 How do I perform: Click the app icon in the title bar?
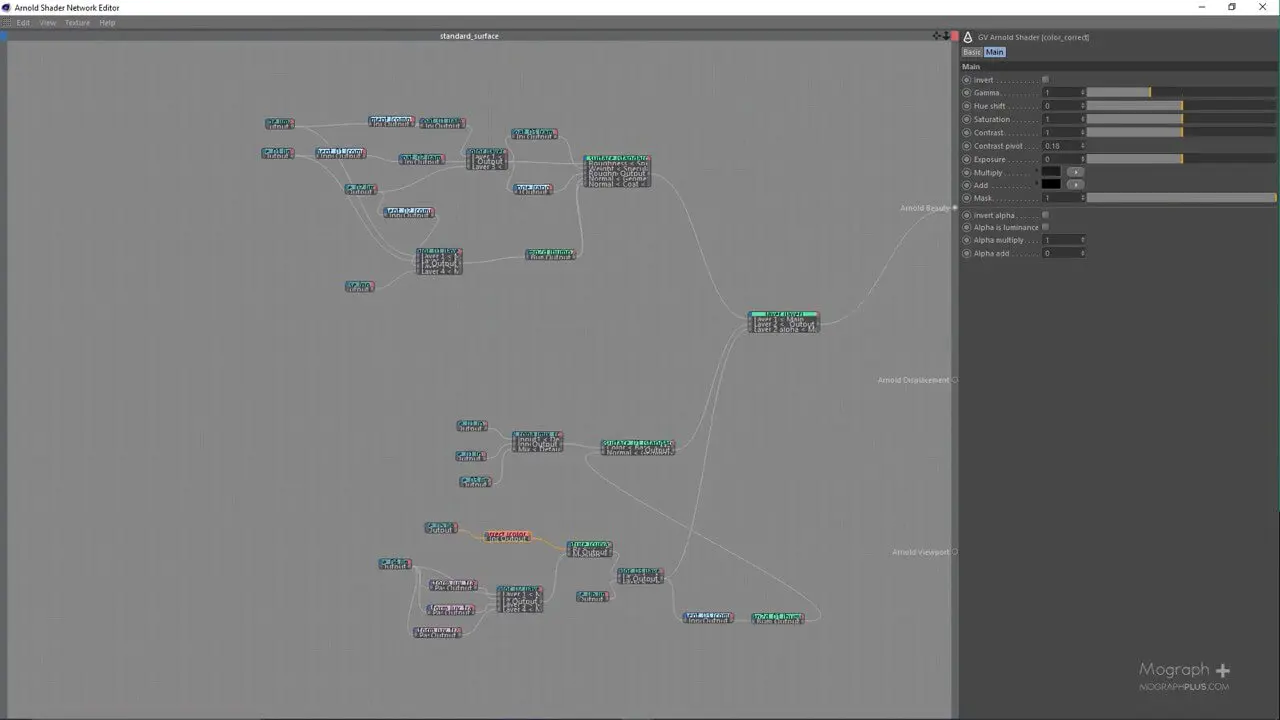click(x=7, y=7)
